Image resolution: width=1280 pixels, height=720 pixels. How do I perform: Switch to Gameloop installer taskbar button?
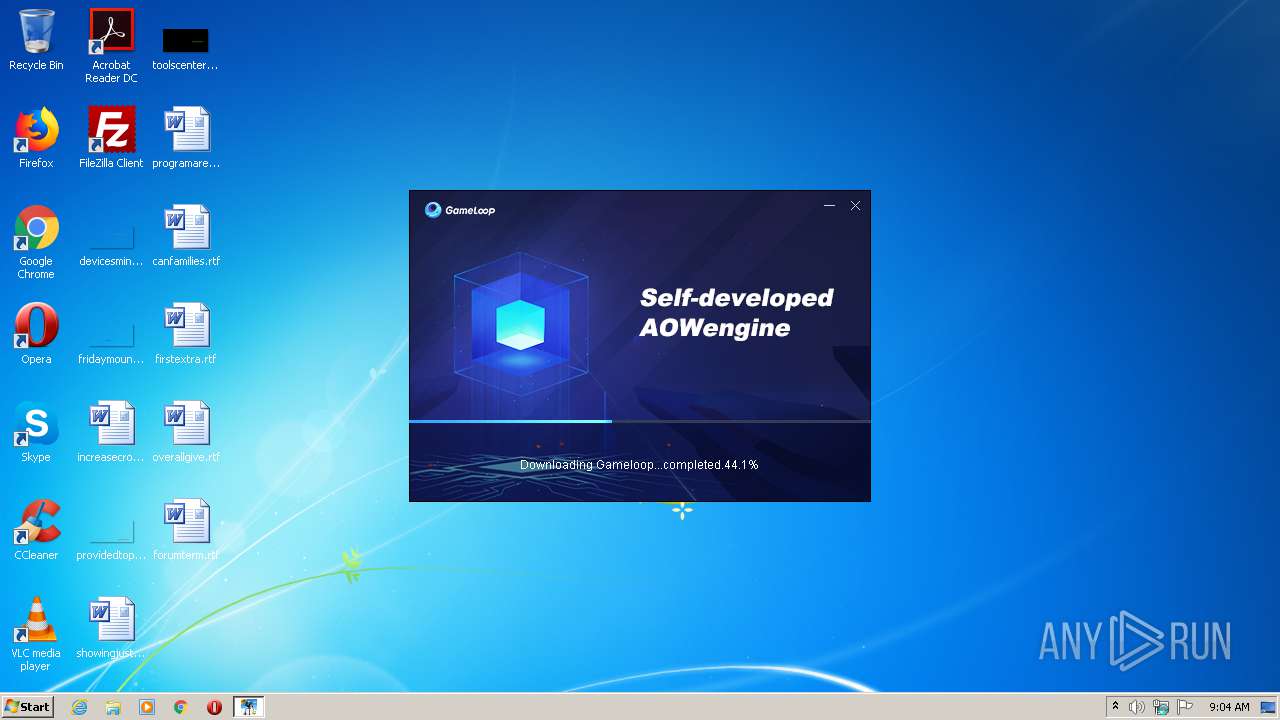(x=248, y=707)
